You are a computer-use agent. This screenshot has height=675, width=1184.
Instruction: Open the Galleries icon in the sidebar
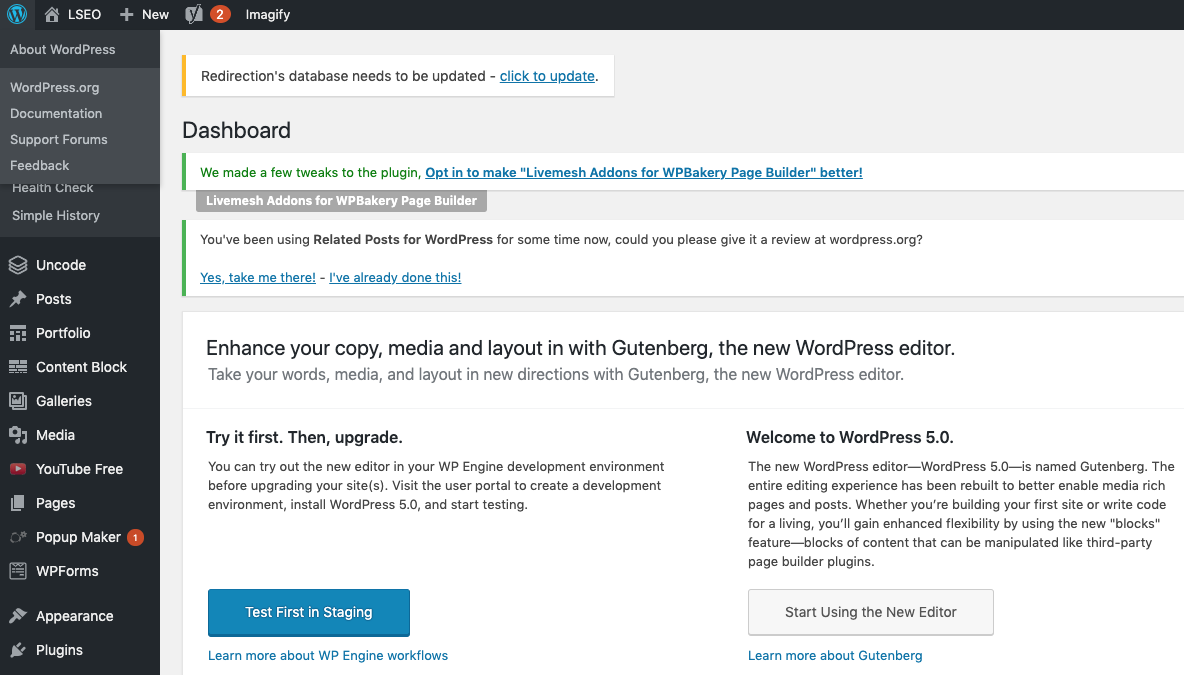pyautogui.click(x=18, y=401)
